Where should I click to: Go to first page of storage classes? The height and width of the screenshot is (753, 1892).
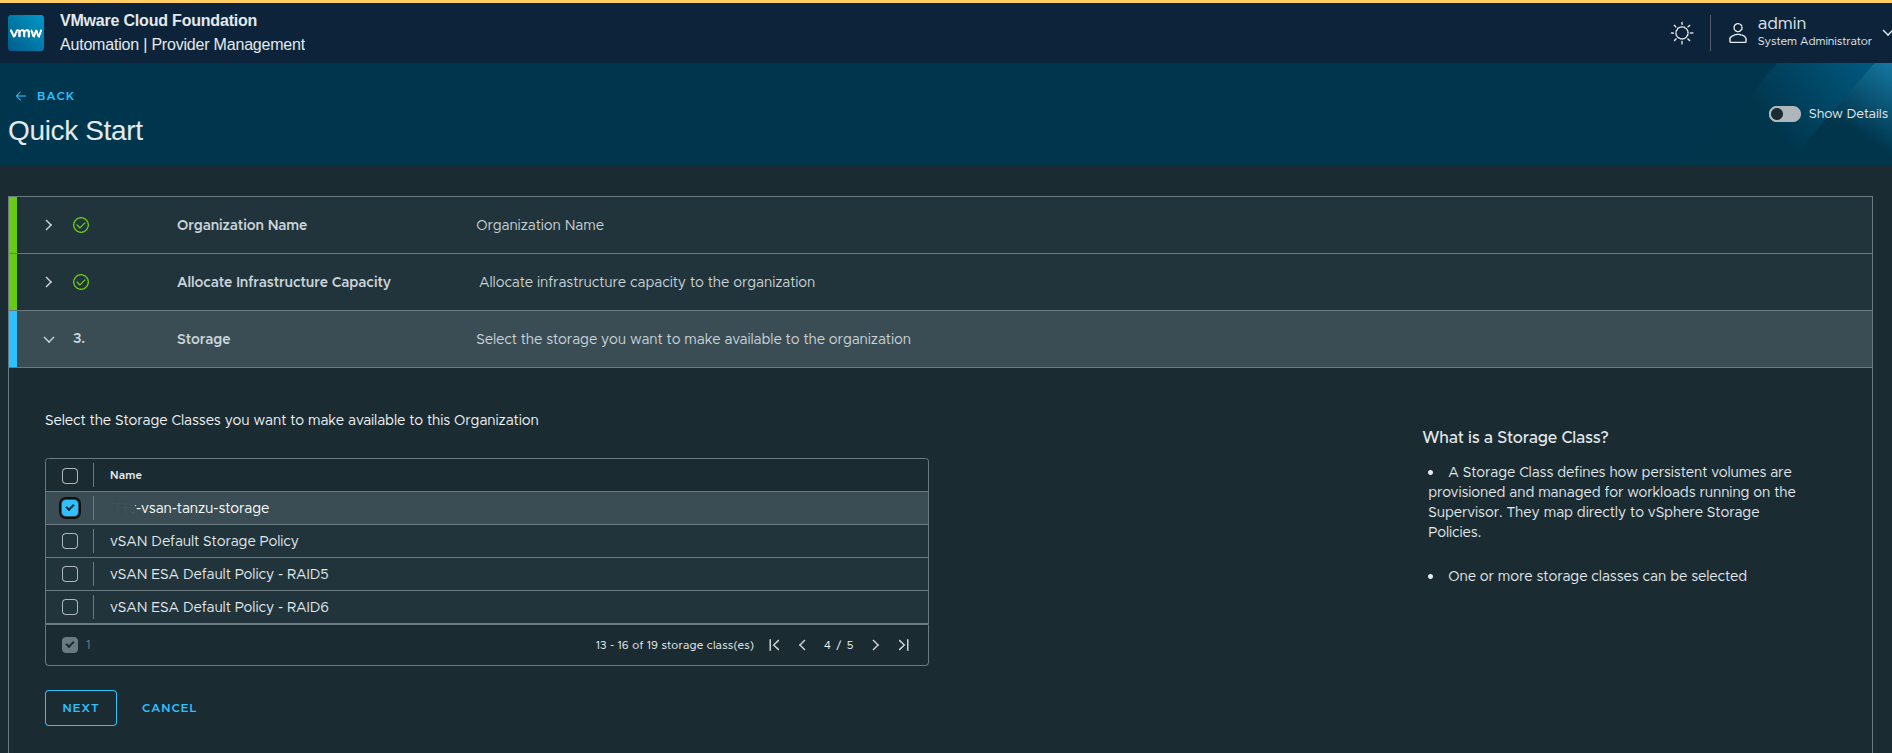[x=774, y=645]
